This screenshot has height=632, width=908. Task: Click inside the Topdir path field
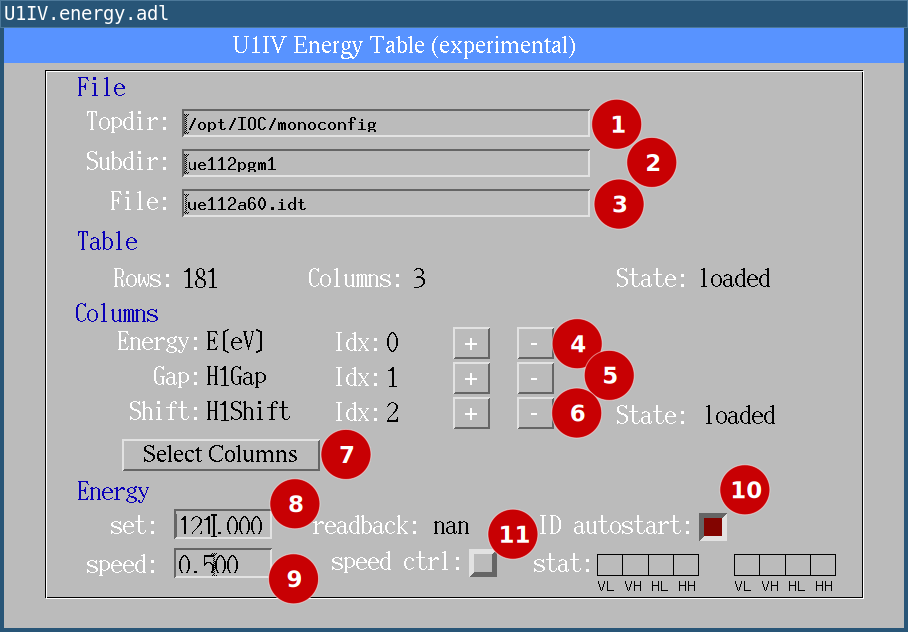[385, 123]
